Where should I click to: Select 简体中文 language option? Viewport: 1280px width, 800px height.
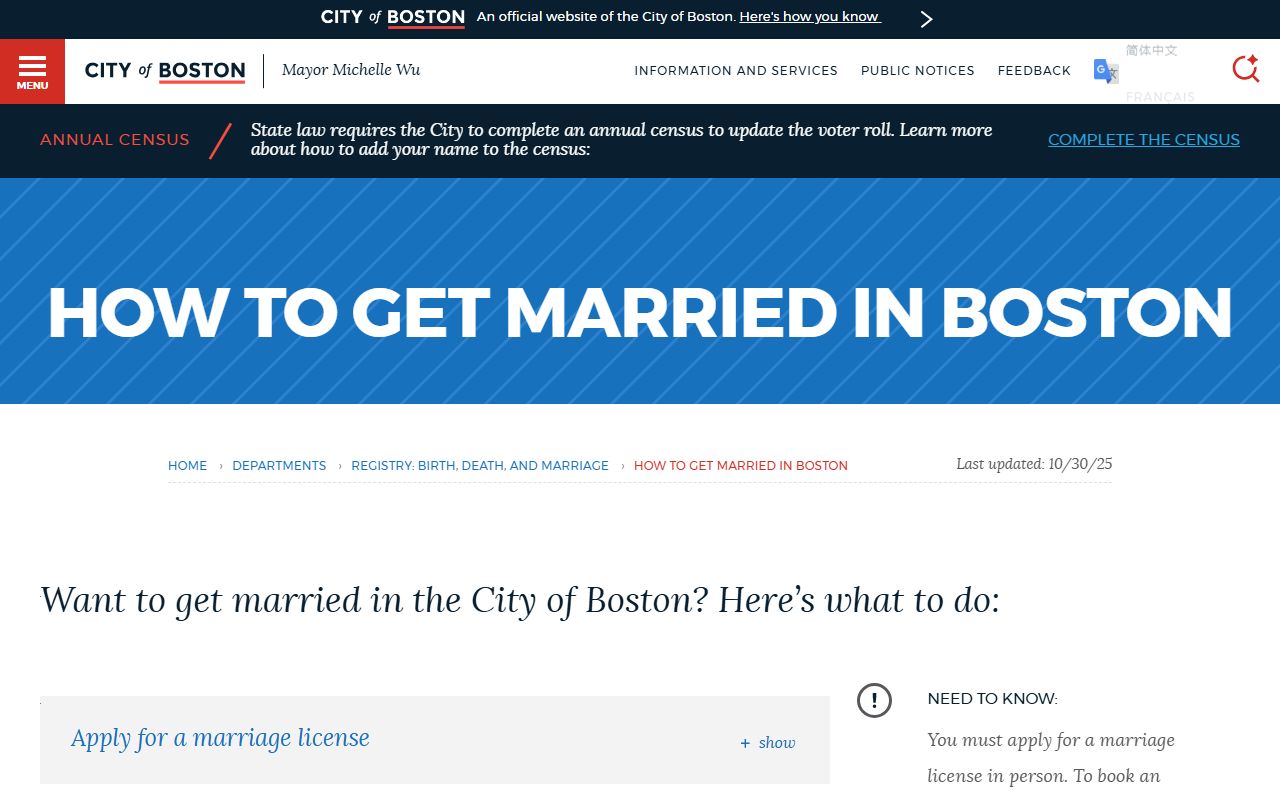tap(1152, 50)
